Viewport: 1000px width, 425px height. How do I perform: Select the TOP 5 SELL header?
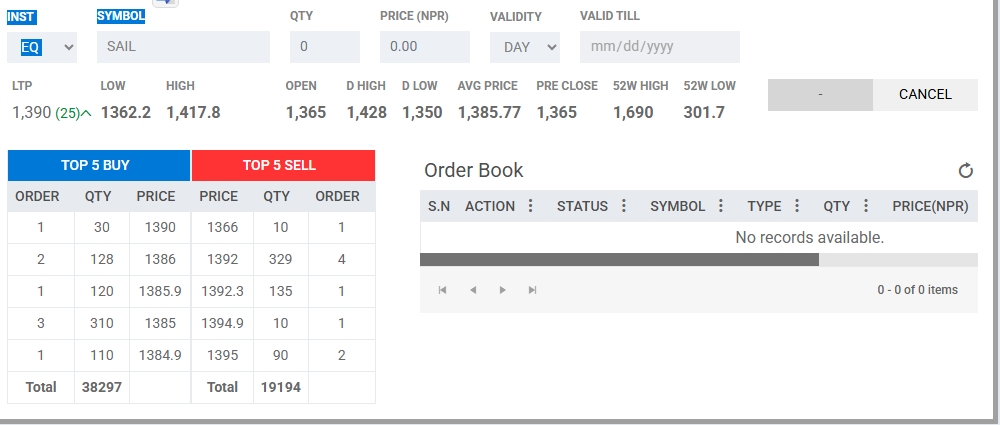coord(283,165)
